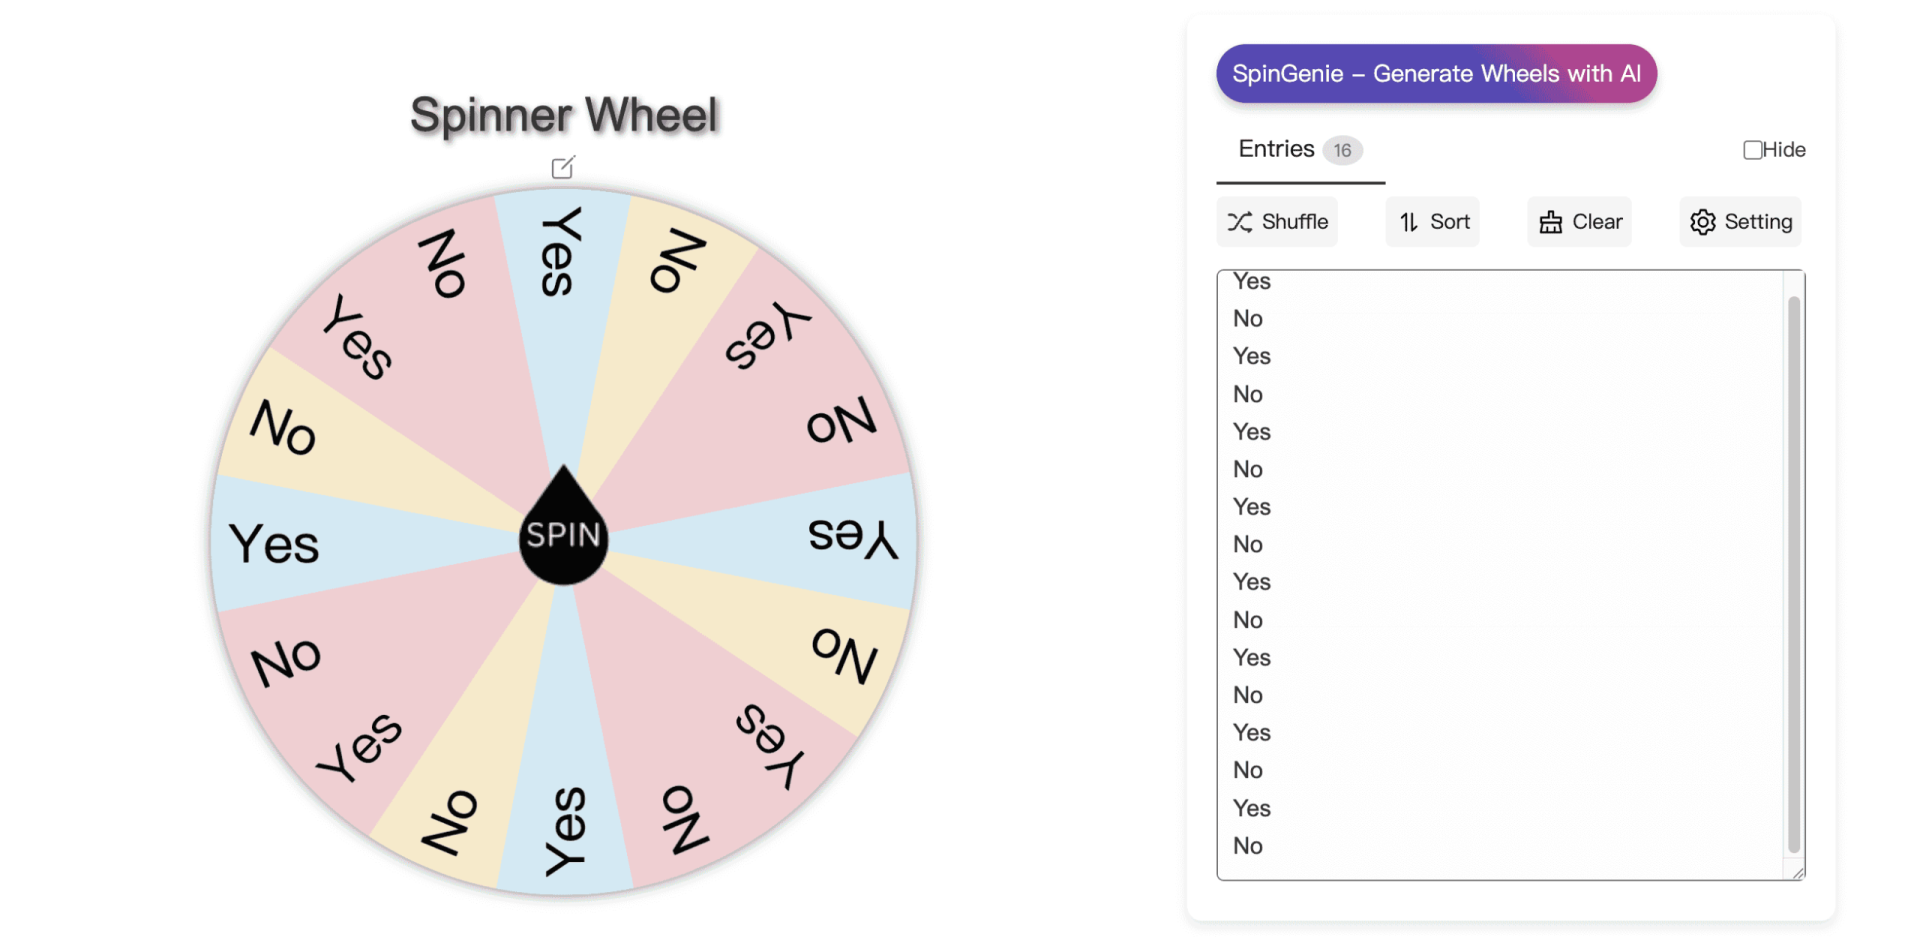Viewport: 1920px width, 937px height.
Task: Click the Sort button label
Action: coord(1450,222)
